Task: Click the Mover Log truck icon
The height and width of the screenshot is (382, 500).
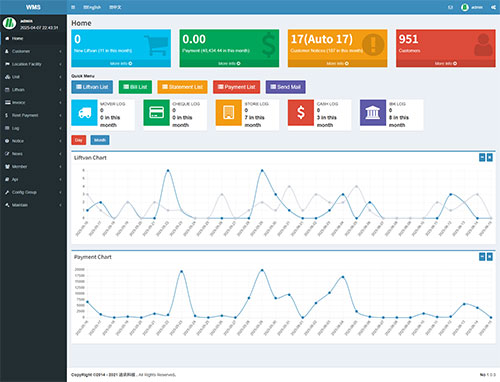Action: coord(84,113)
